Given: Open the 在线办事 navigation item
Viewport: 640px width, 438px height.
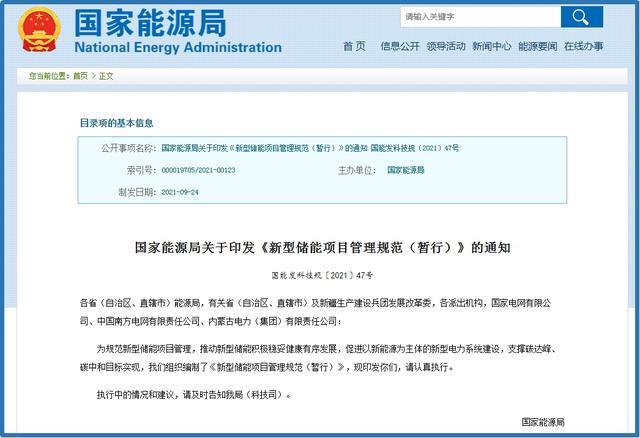Looking at the screenshot, I should click(583, 46).
